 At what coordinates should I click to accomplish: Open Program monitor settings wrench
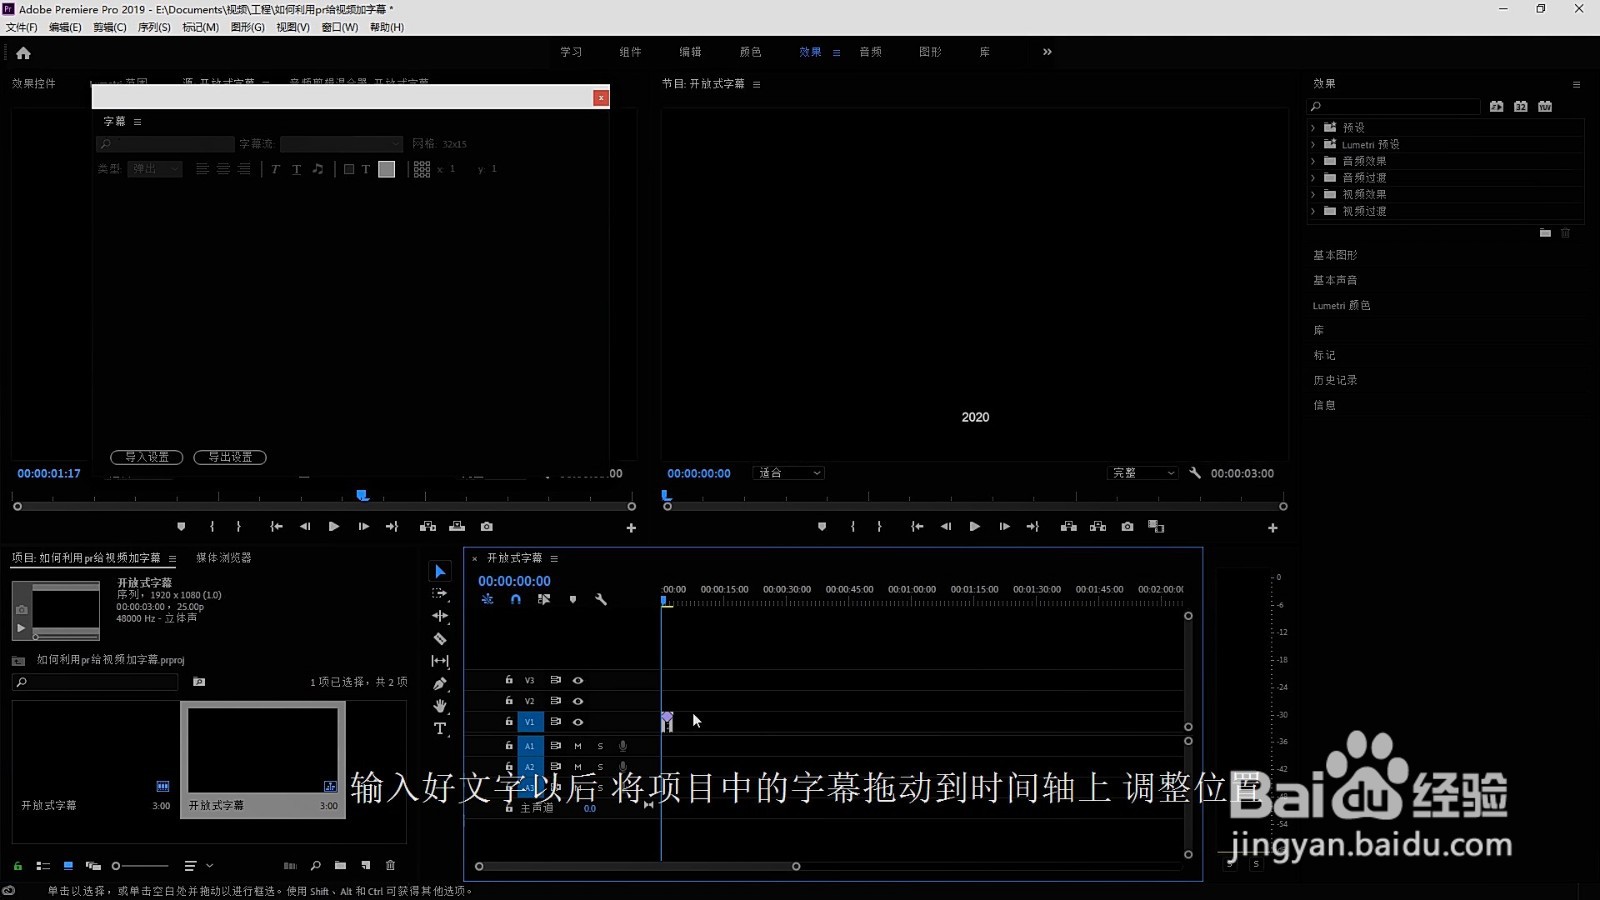pos(1195,473)
